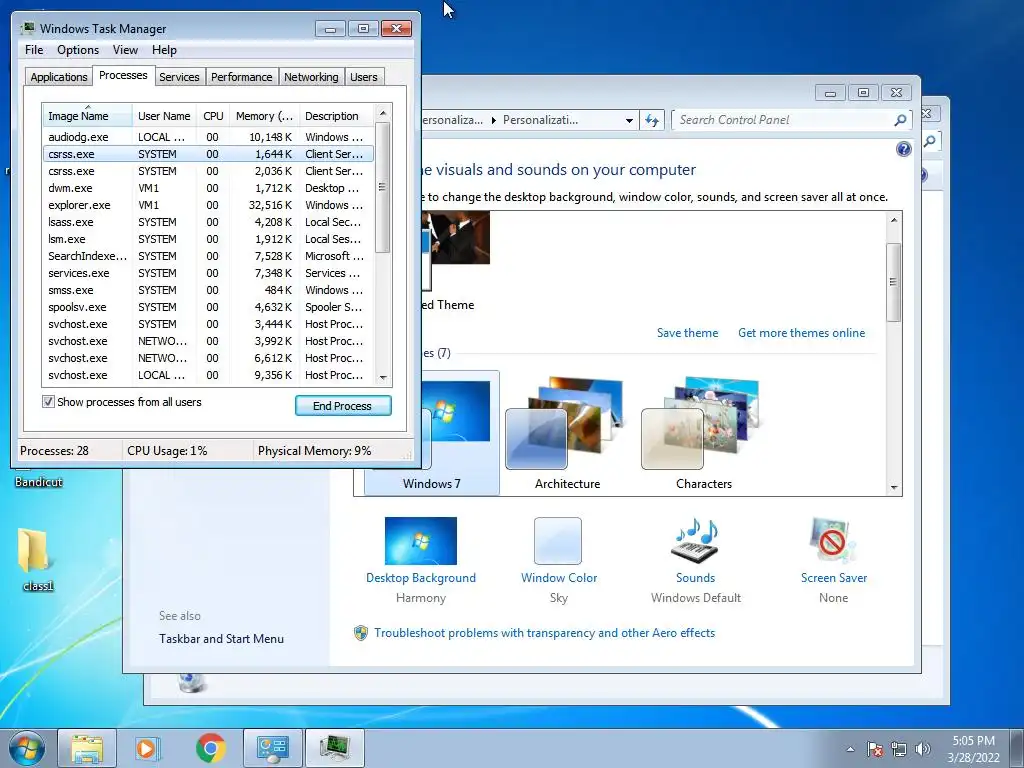The height and width of the screenshot is (768, 1024).
Task: Select the audiodg.exe process row
Action: click(208, 137)
